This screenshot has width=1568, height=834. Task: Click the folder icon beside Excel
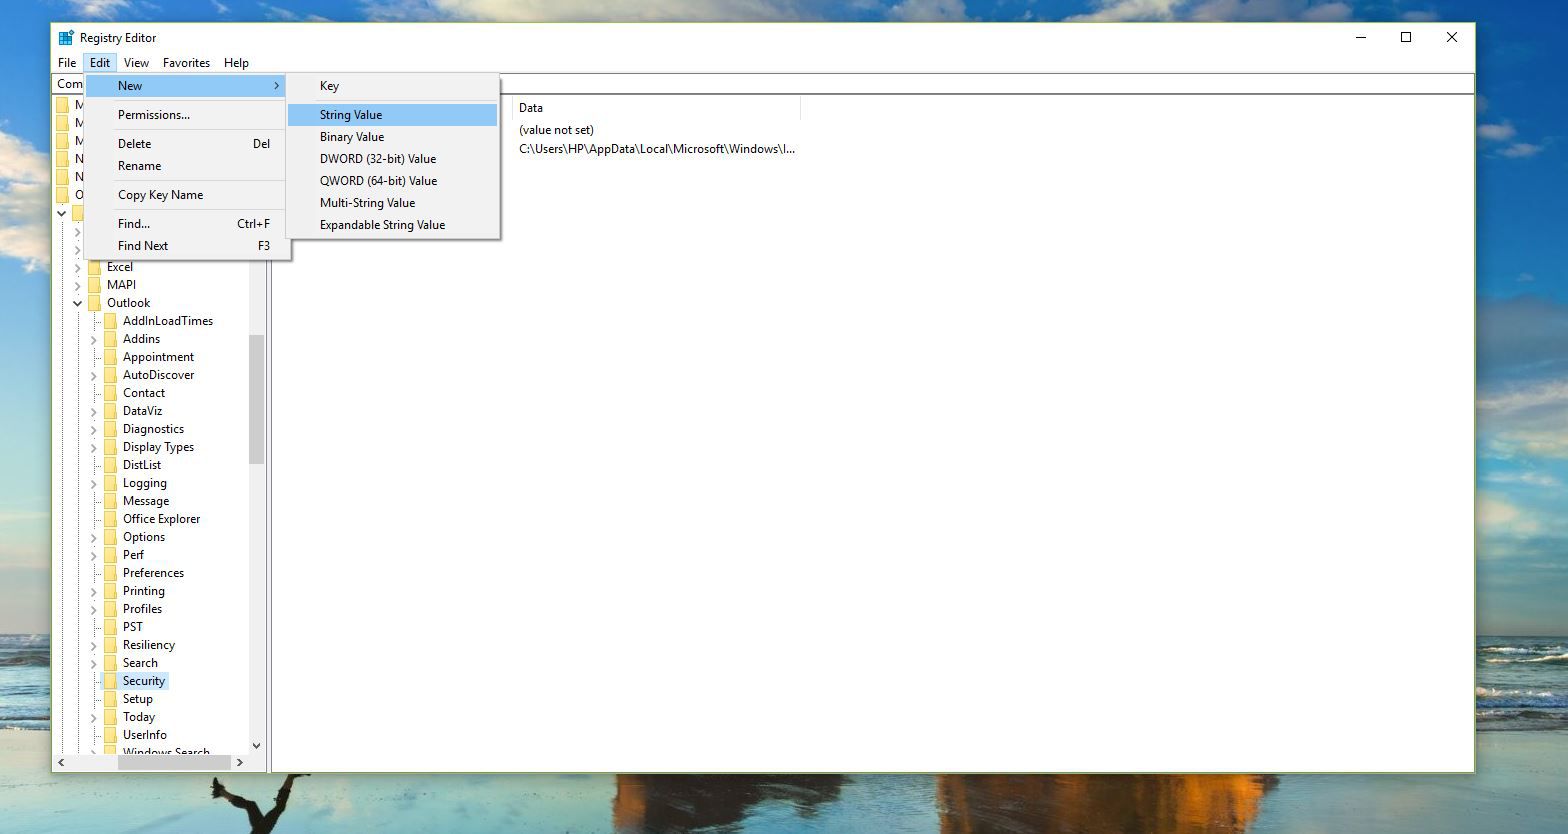click(94, 267)
